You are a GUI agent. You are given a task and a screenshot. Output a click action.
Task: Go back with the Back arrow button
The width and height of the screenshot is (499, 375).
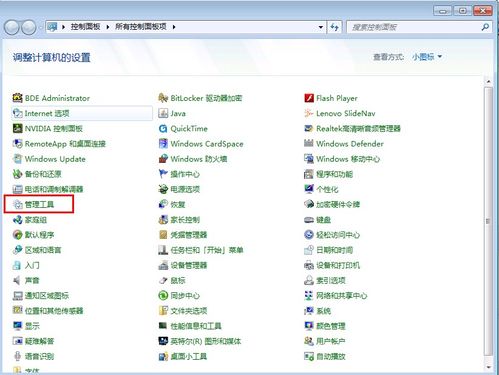click(x=11, y=27)
